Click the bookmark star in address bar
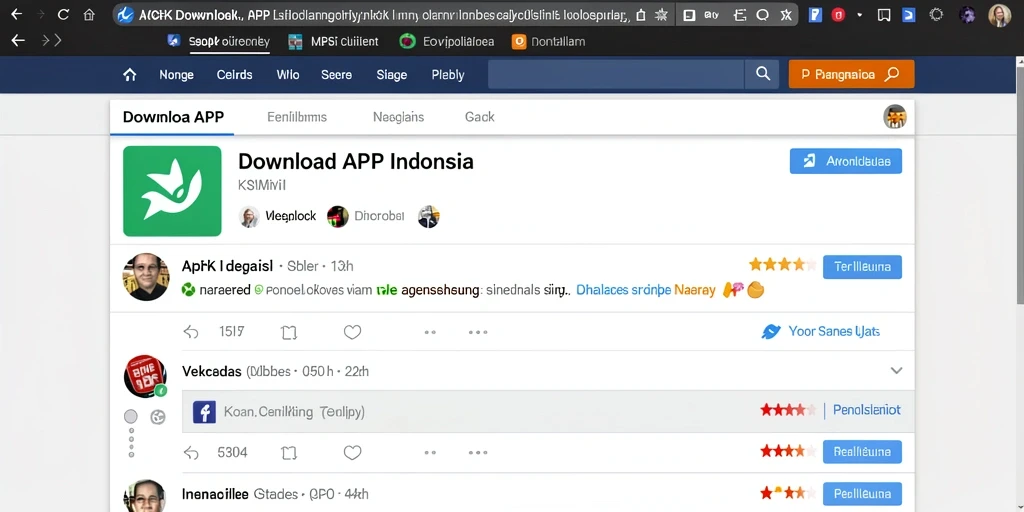This screenshot has width=1024, height=512. [x=661, y=15]
